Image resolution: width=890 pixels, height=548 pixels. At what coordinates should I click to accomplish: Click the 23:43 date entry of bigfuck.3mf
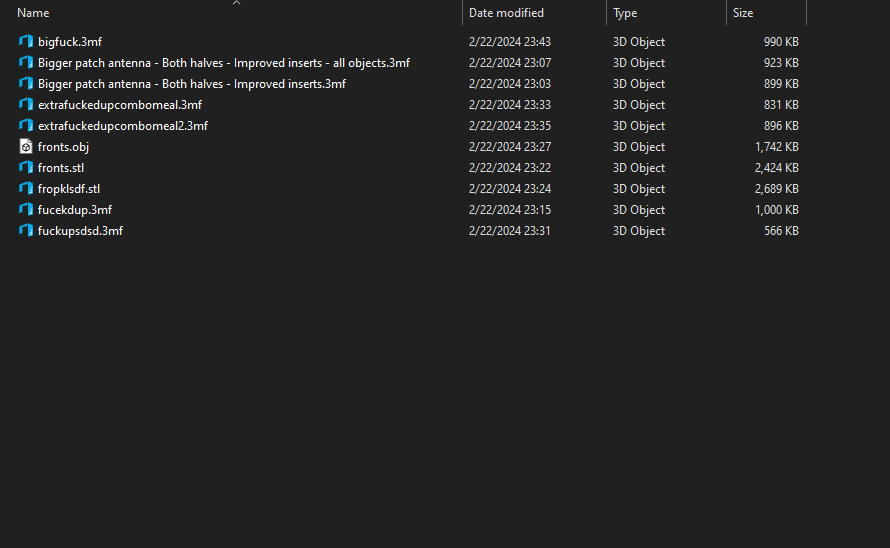pos(510,42)
